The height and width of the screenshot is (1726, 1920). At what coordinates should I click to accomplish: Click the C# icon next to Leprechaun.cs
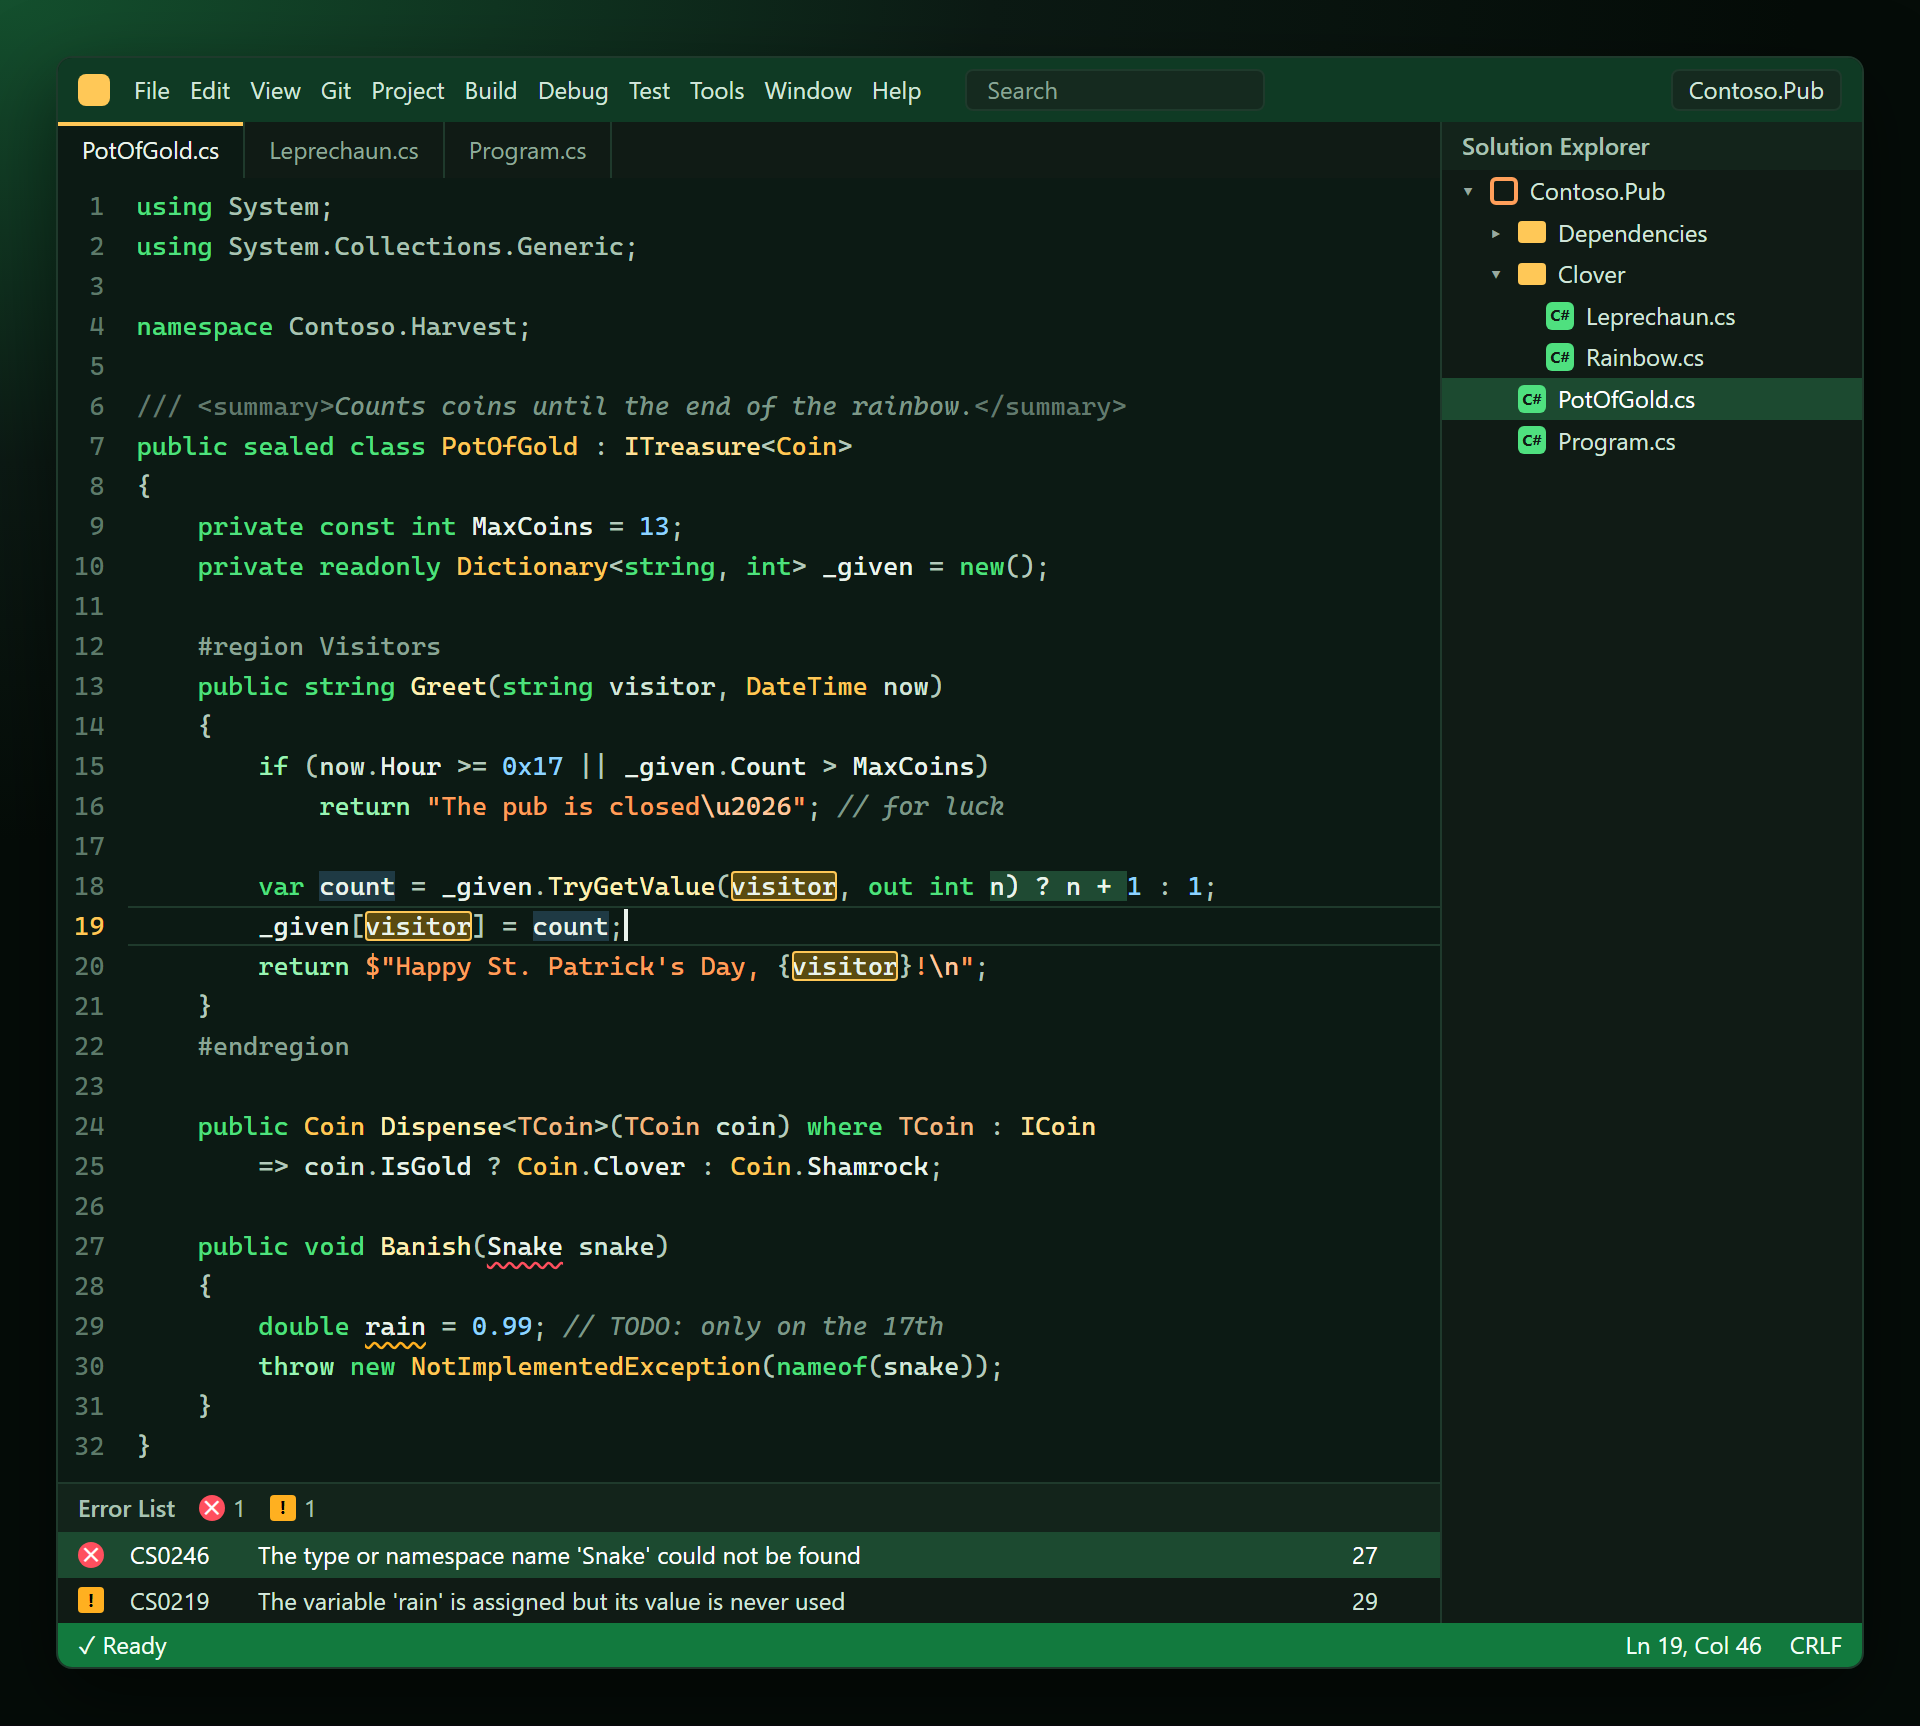(x=1560, y=316)
